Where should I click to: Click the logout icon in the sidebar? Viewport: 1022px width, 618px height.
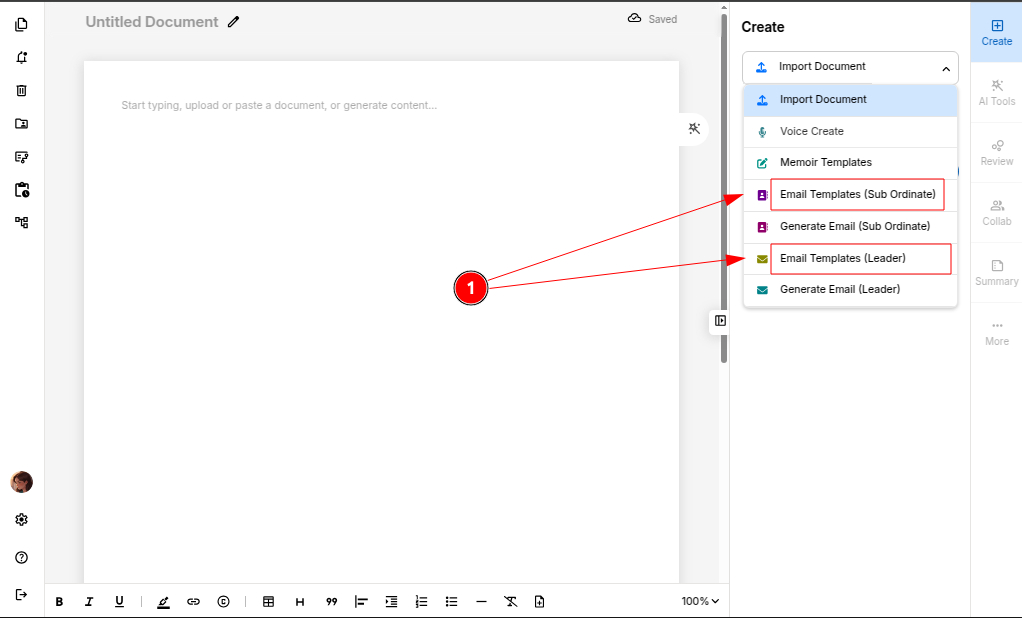point(21,594)
